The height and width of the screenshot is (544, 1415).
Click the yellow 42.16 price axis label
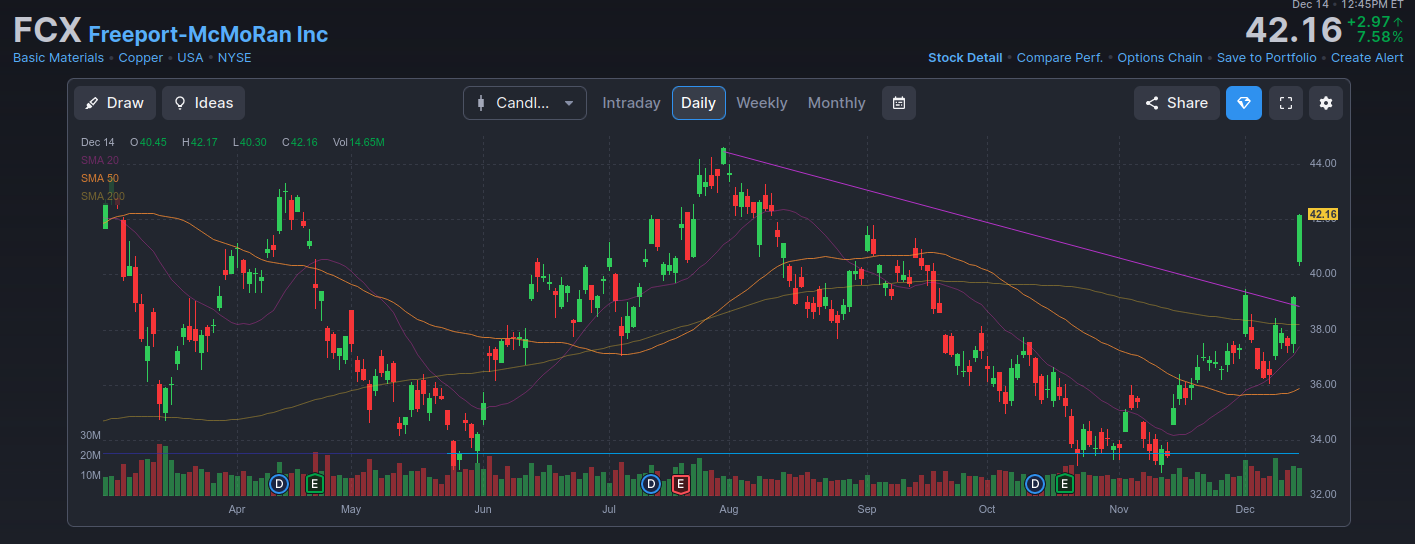click(1322, 214)
